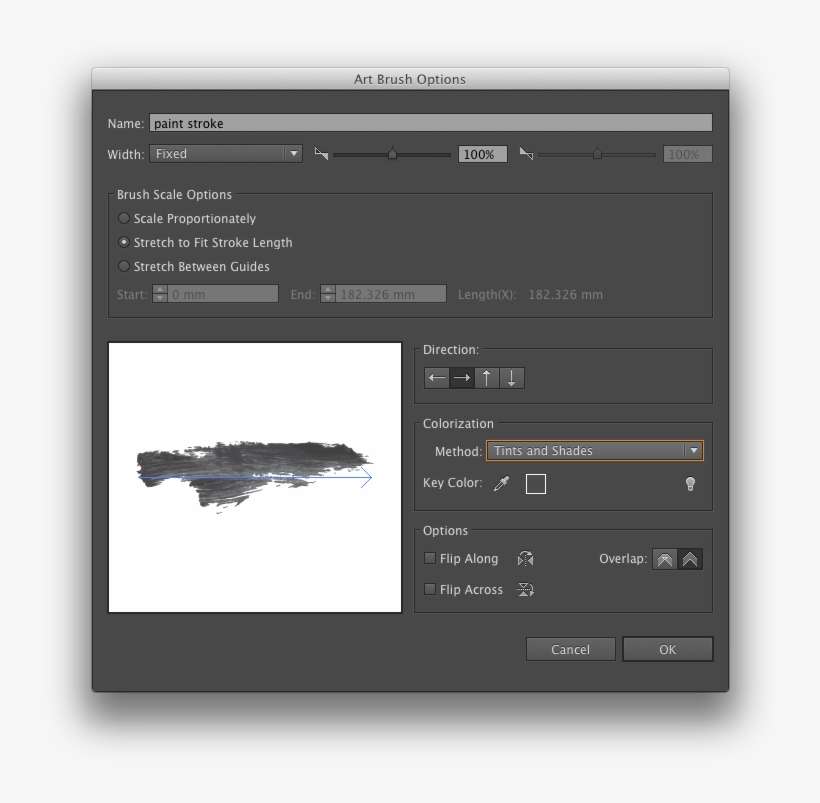820x803 pixels.
Task: Click the width slider thumb
Action: point(392,153)
